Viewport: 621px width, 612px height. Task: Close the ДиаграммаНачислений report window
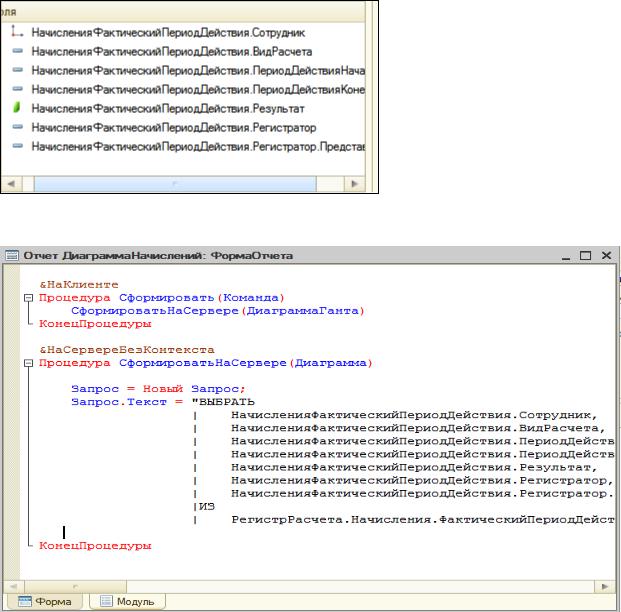(x=606, y=255)
